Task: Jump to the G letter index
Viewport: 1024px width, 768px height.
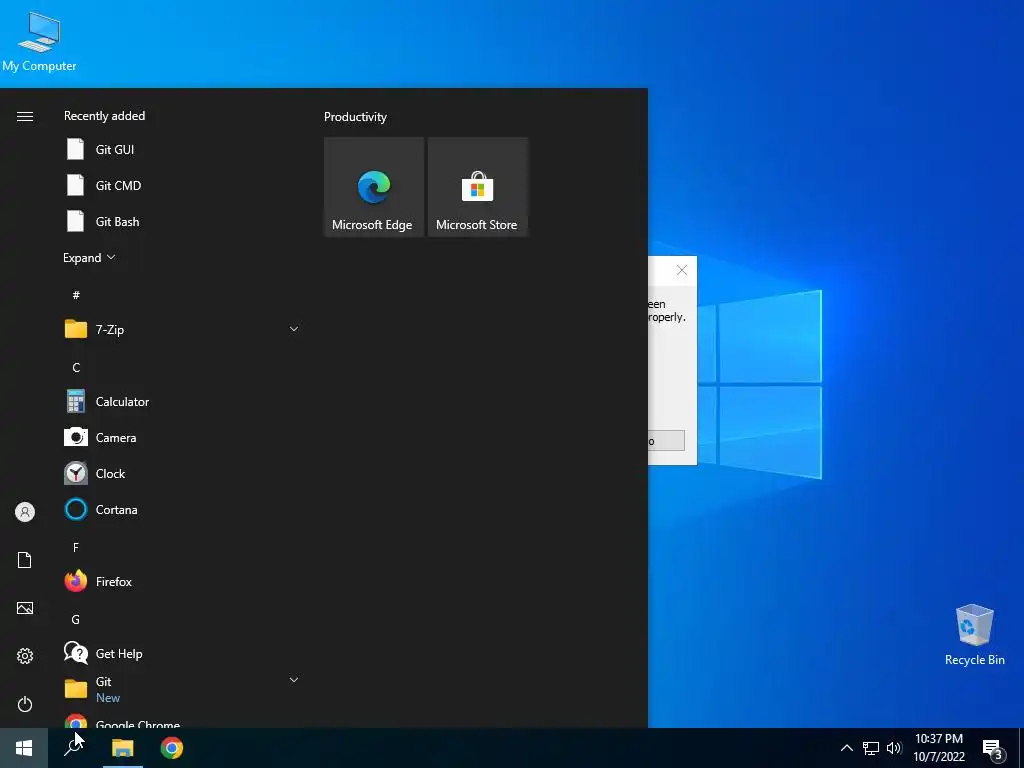Action: coord(76,619)
